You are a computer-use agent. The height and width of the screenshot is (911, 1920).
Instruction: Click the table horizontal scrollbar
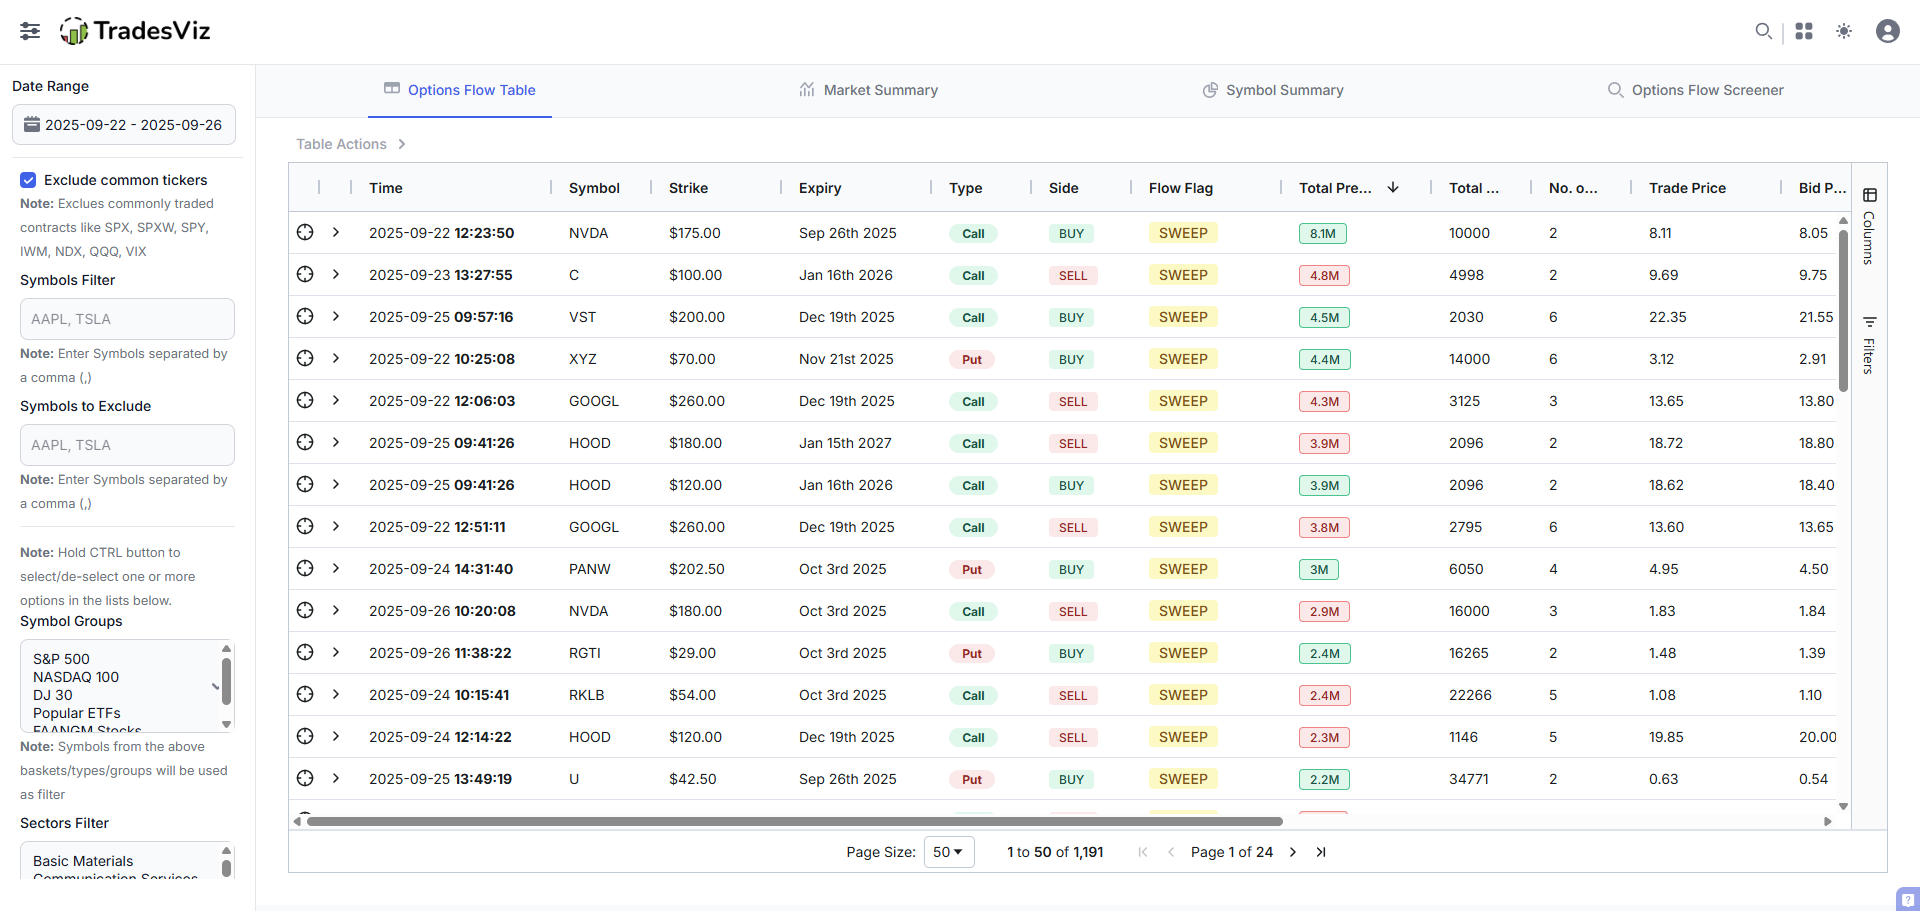[x=795, y=822]
